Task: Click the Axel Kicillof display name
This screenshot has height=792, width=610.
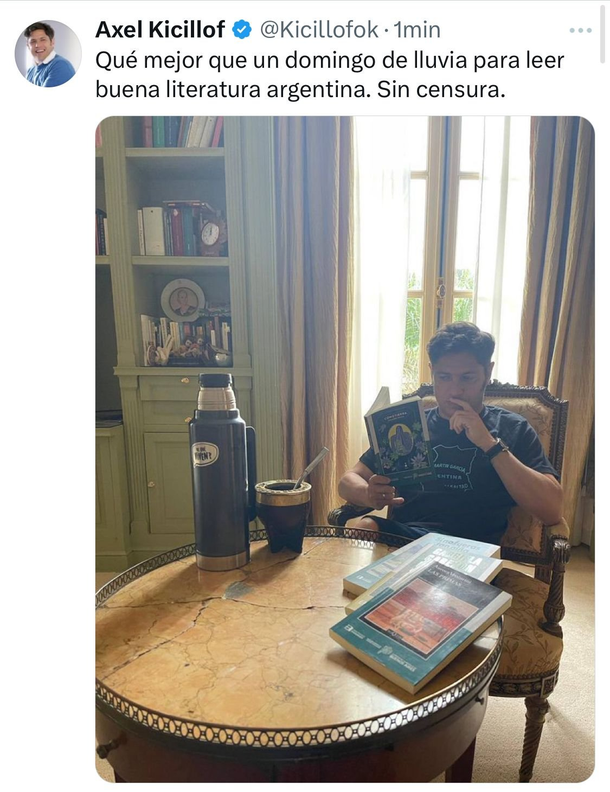Action: pos(160,30)
